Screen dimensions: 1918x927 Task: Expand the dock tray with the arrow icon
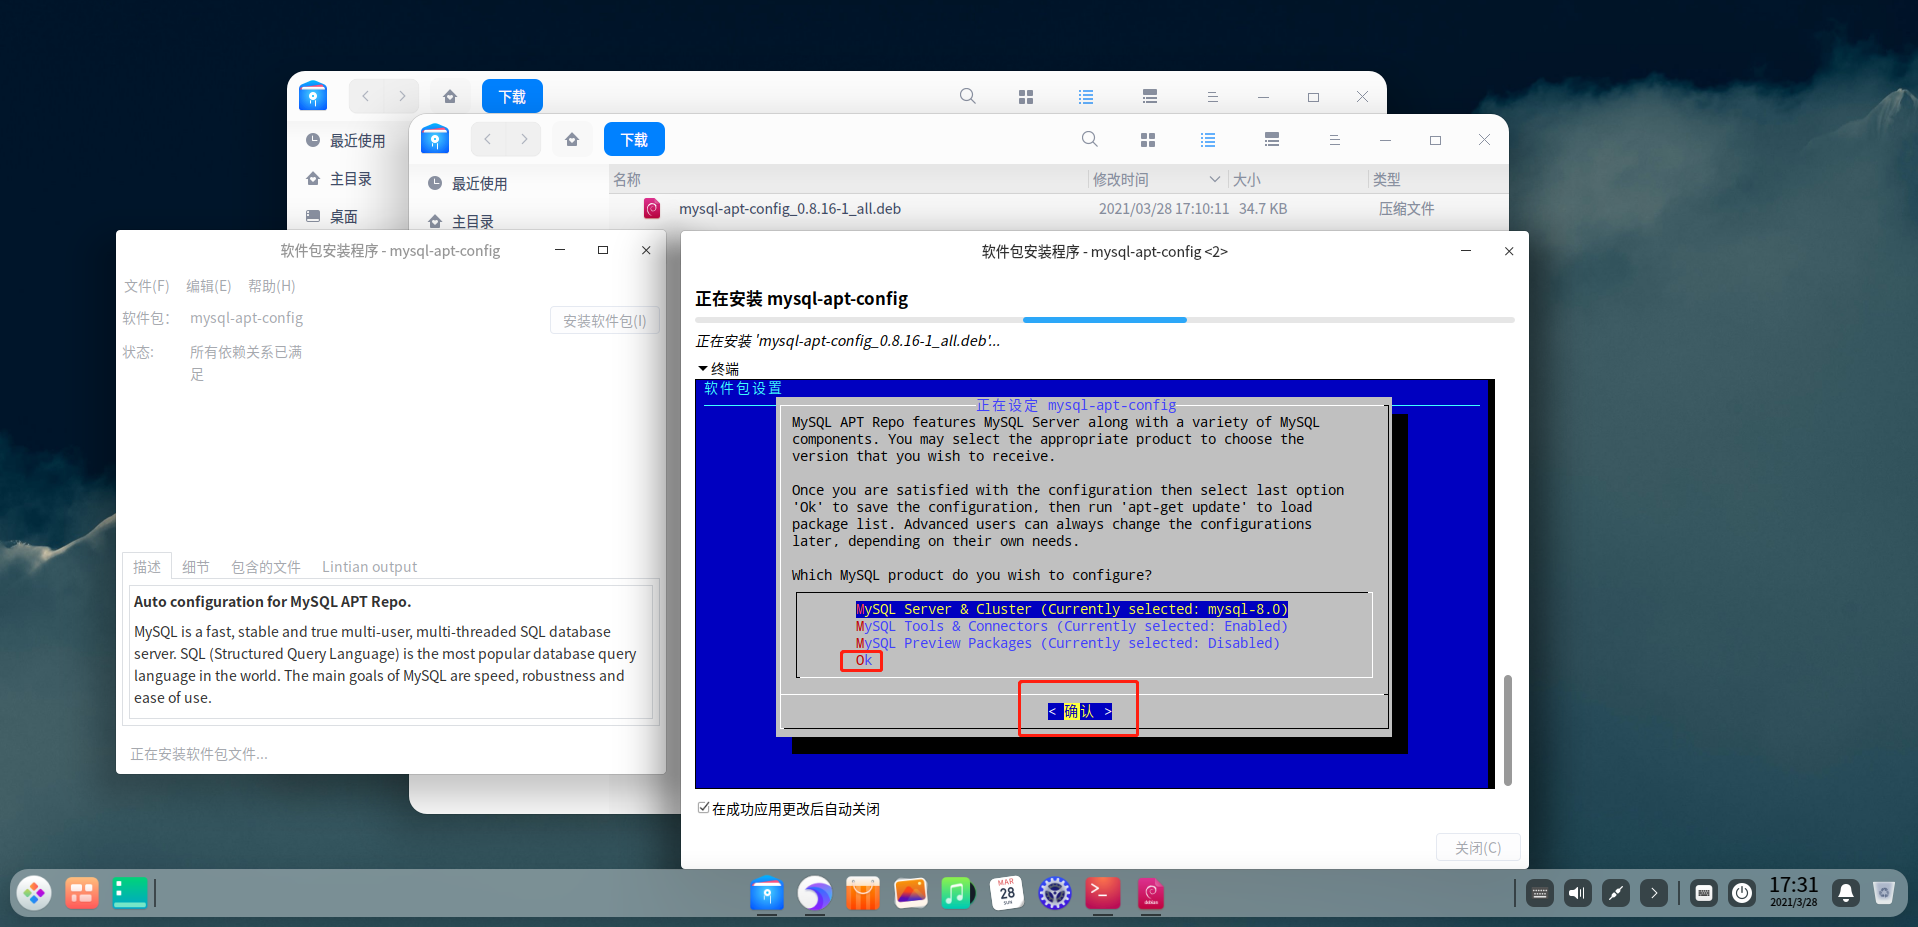[1654, 893]
